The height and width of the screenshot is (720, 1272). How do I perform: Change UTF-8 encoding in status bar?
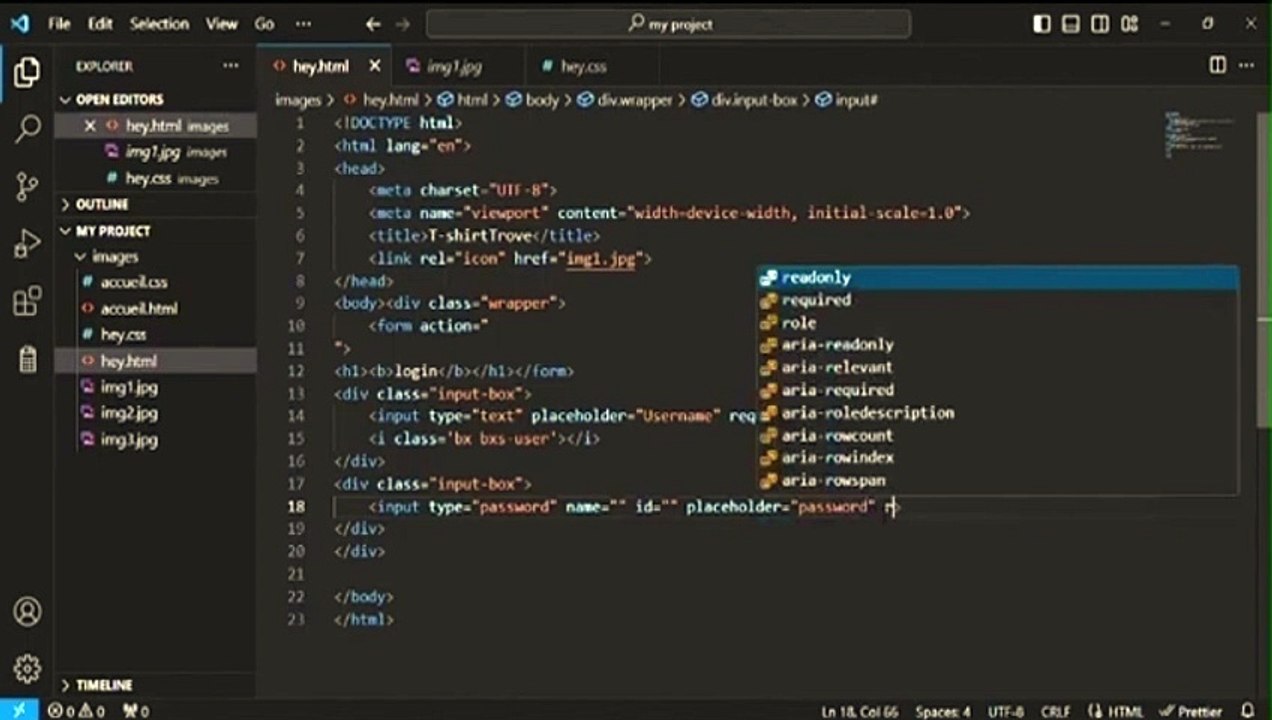[1005, 711]
